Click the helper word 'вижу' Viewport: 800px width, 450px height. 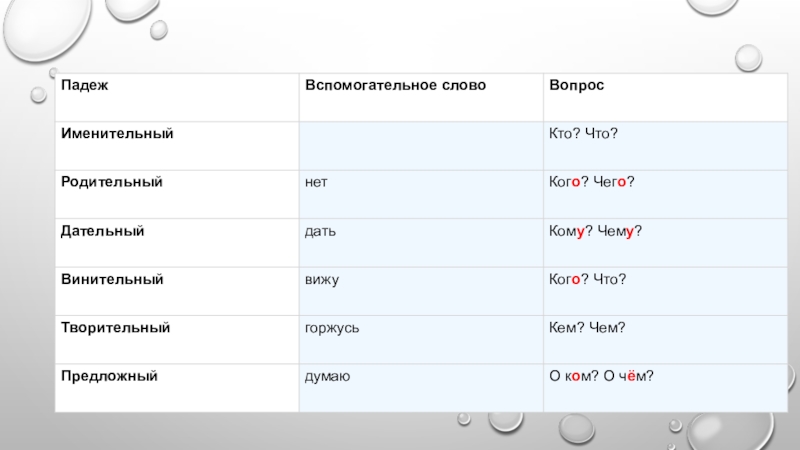(x=322, y=279)
